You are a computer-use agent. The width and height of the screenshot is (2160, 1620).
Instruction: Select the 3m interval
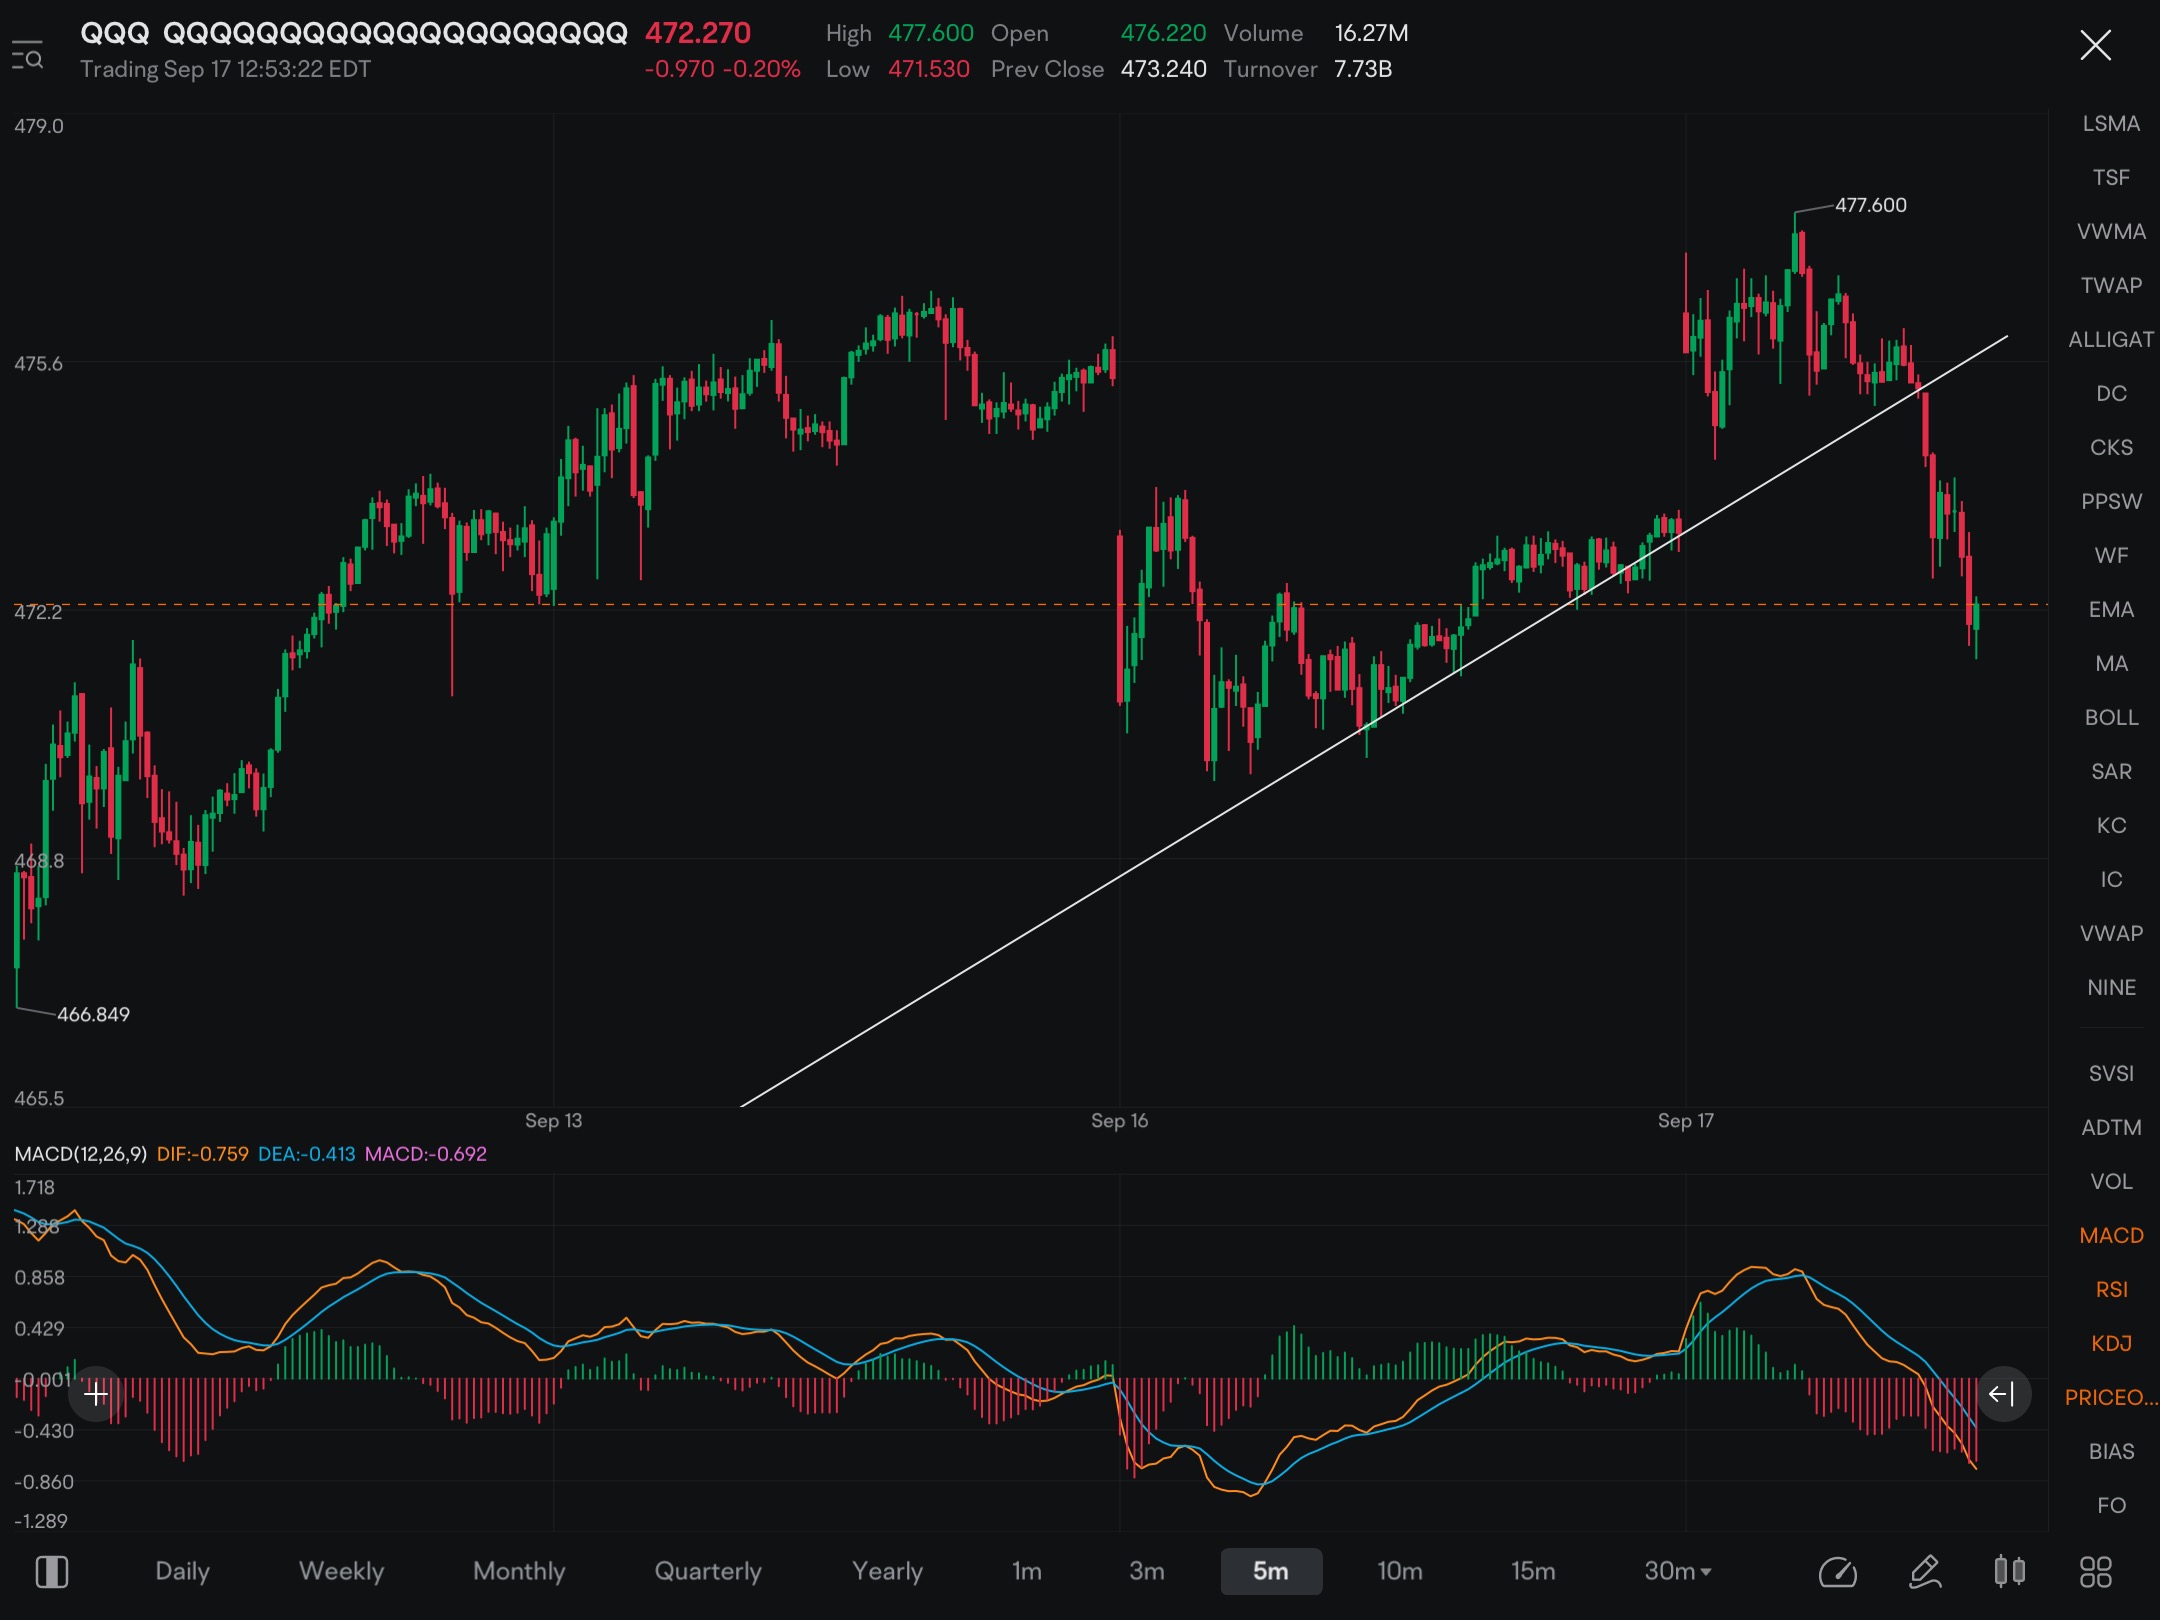pos(1147,1571)
